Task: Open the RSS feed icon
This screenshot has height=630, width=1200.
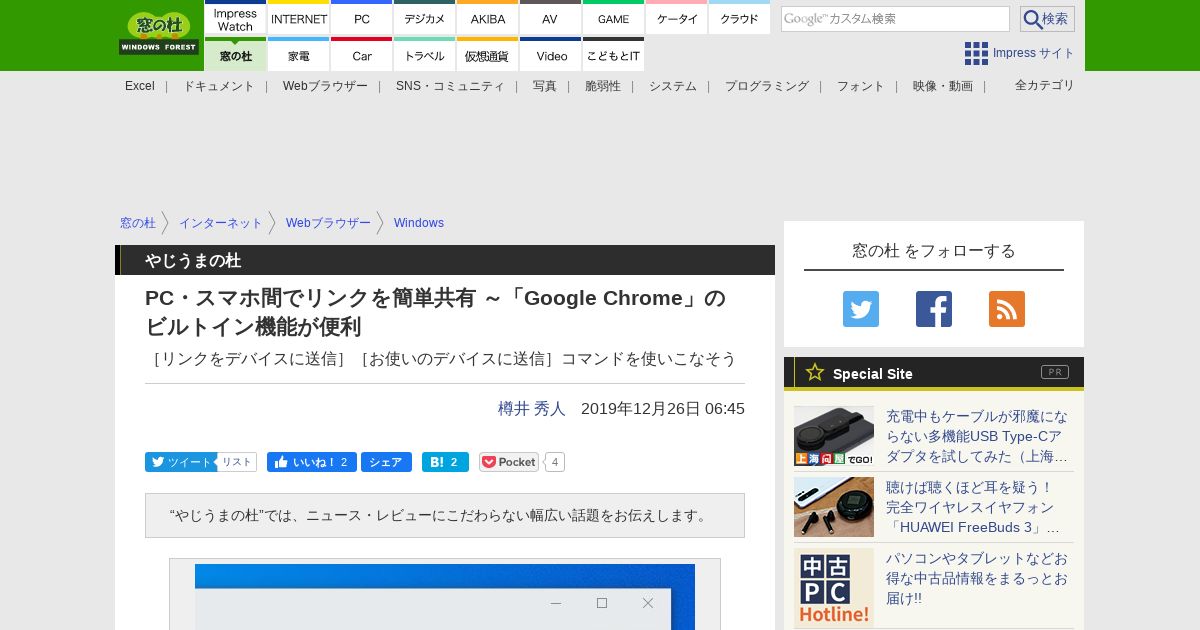Action: pyautogui.click(x=1007, y=309)
